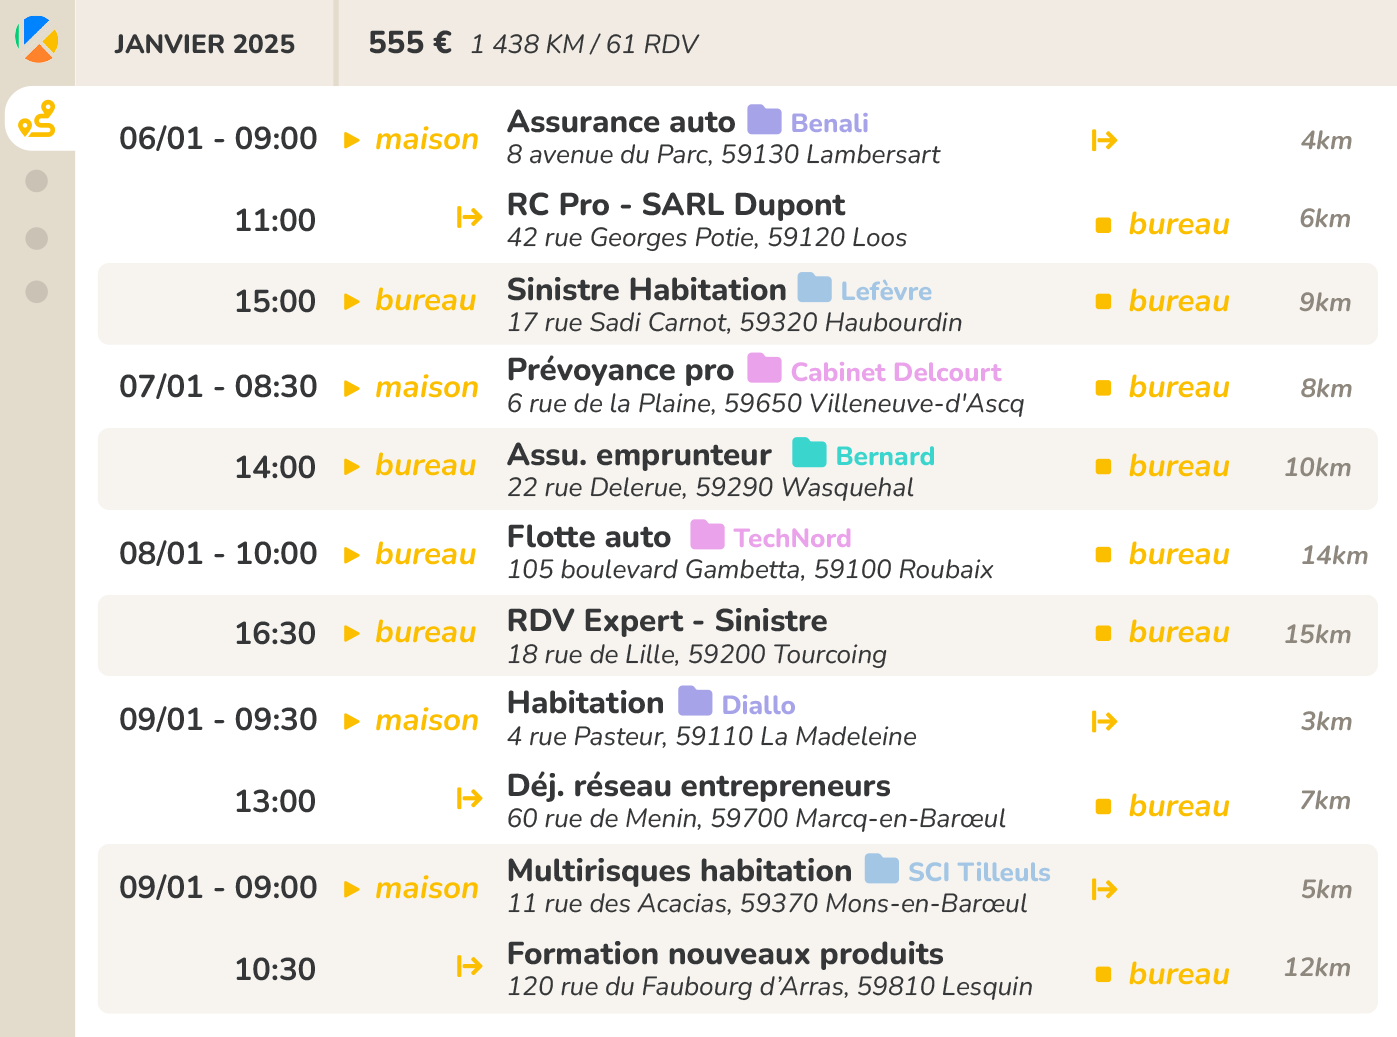Expand the triangle before bureau on RDV Expert
The width and height of the screenshot is (1397, 1037).
click(x=351, y=633)
